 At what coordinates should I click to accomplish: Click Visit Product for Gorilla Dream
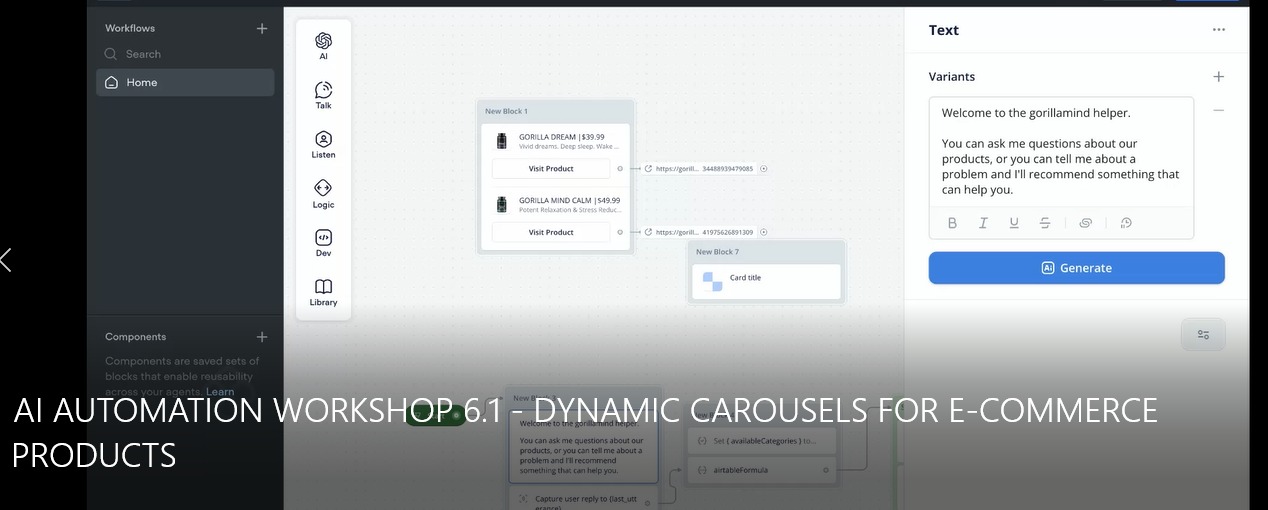(x=551, y=169)
